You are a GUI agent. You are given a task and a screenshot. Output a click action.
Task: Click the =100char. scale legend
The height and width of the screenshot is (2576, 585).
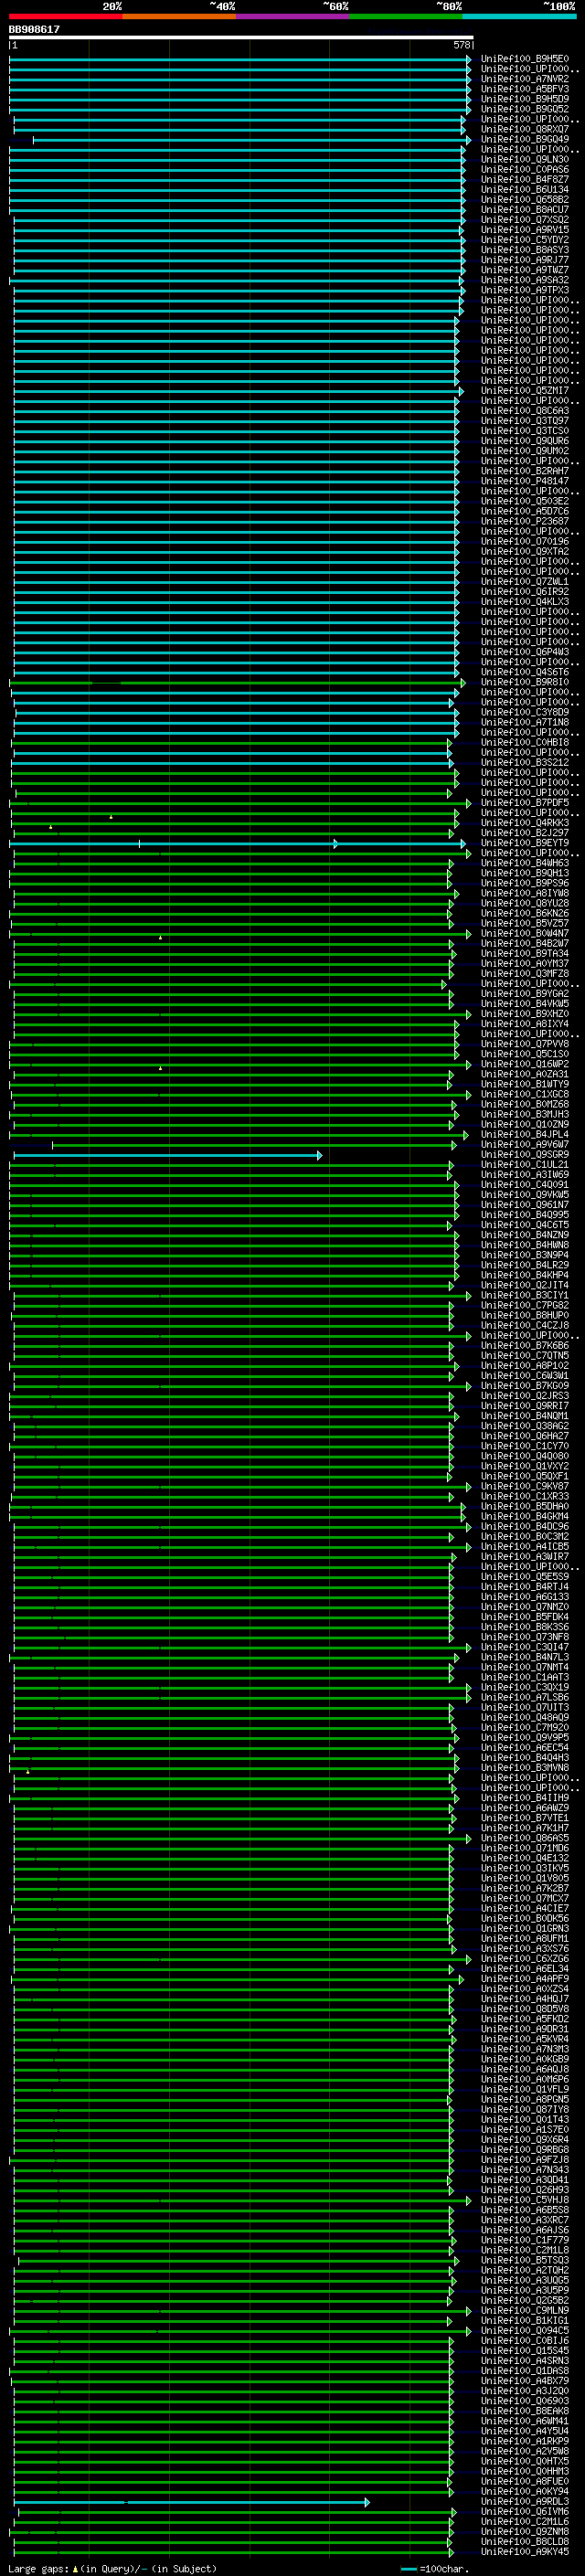[x=434, y=2569]
